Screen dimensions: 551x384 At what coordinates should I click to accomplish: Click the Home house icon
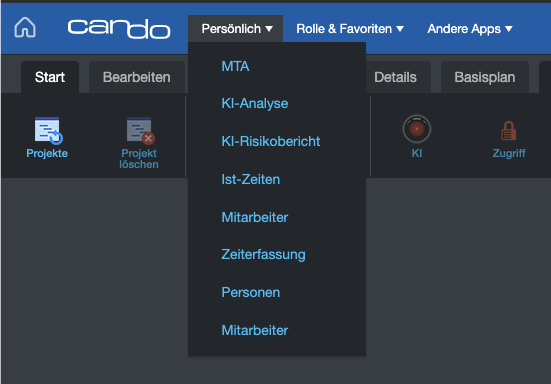tap(25, 27)
